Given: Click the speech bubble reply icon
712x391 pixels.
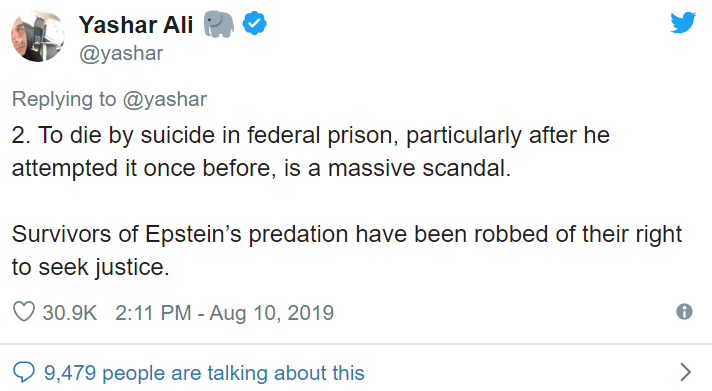Looking at the screenshot, I should click(24, 372).
